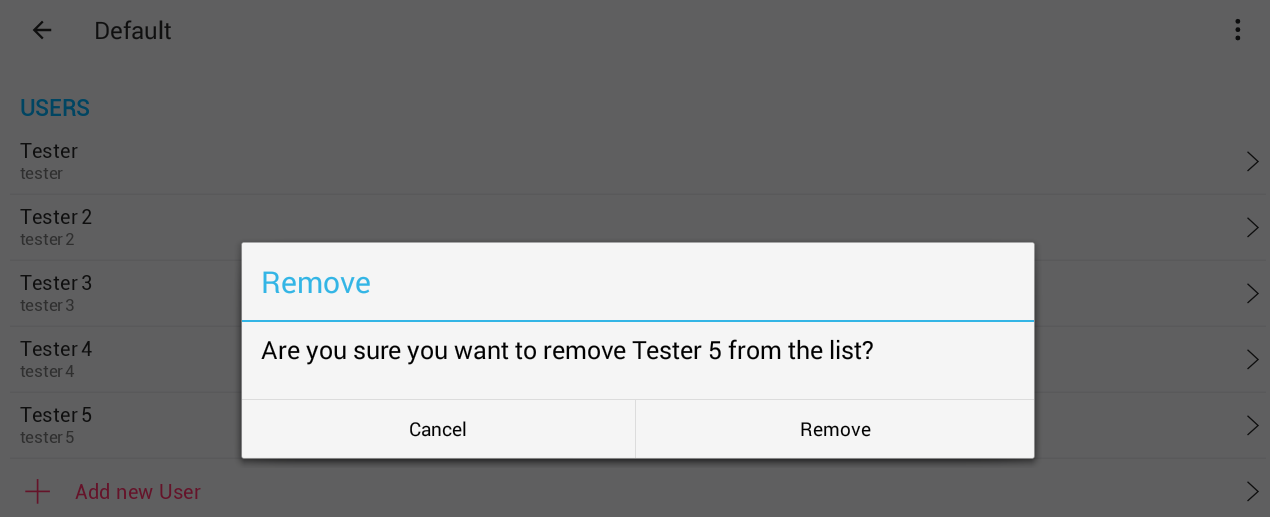Choose the Tester 3 list item
Screen dimensions: 1270x517
pos(56,293)
